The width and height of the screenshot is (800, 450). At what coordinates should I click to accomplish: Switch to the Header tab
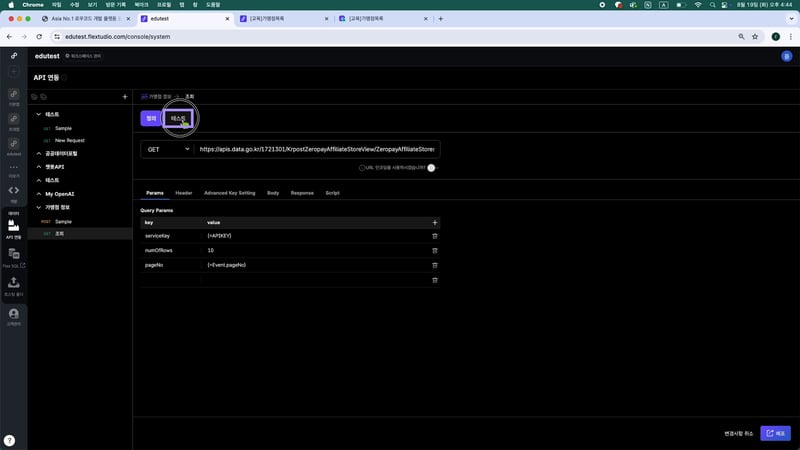184,192
